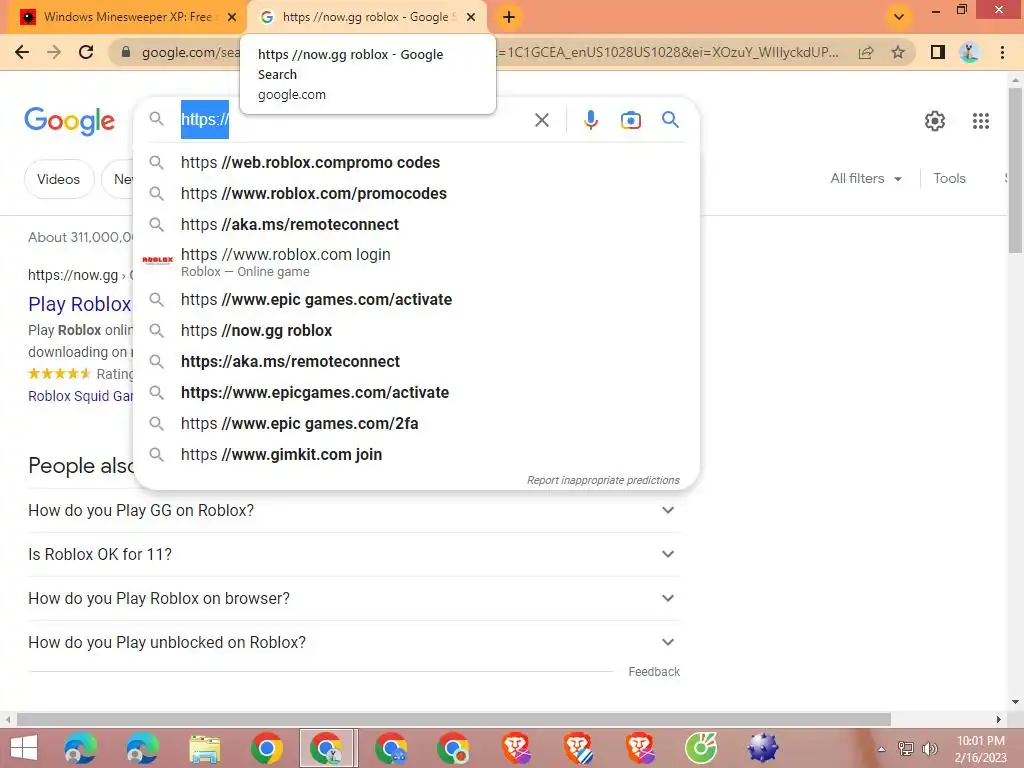Open the Tools options

[x=949, y=178]
